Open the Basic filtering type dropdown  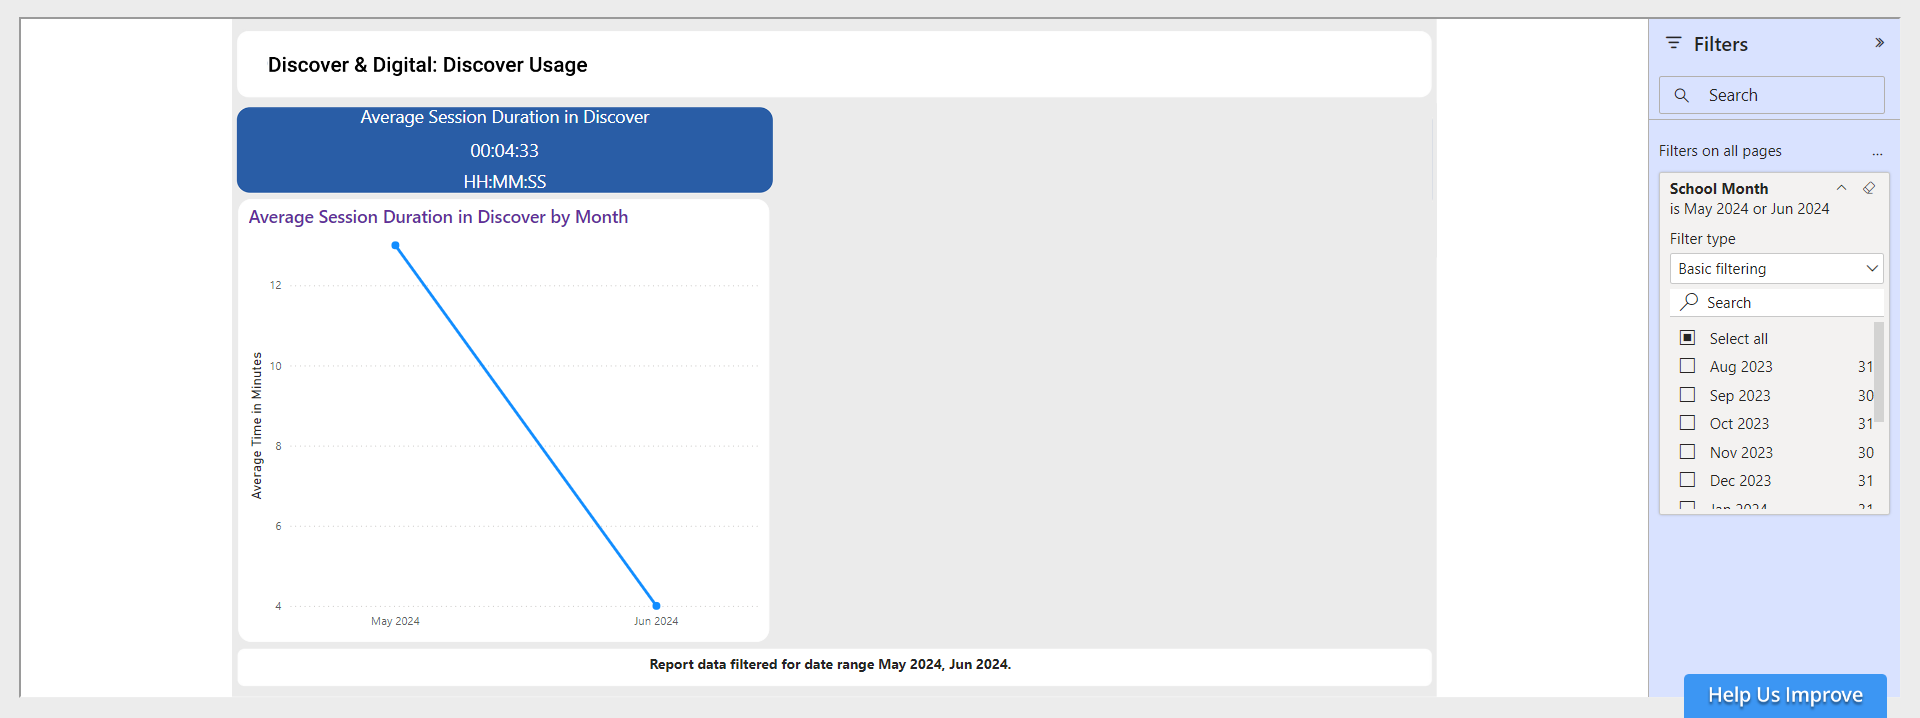[1775, 268]
